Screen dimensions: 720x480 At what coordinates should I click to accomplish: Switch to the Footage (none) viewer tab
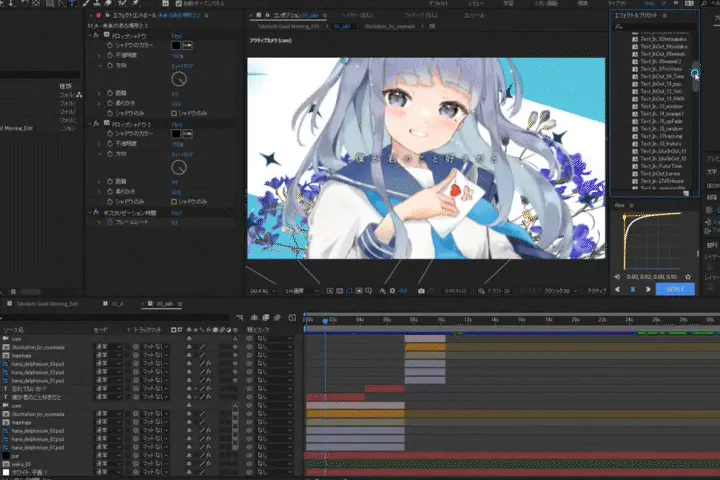[x=421, y=16]
